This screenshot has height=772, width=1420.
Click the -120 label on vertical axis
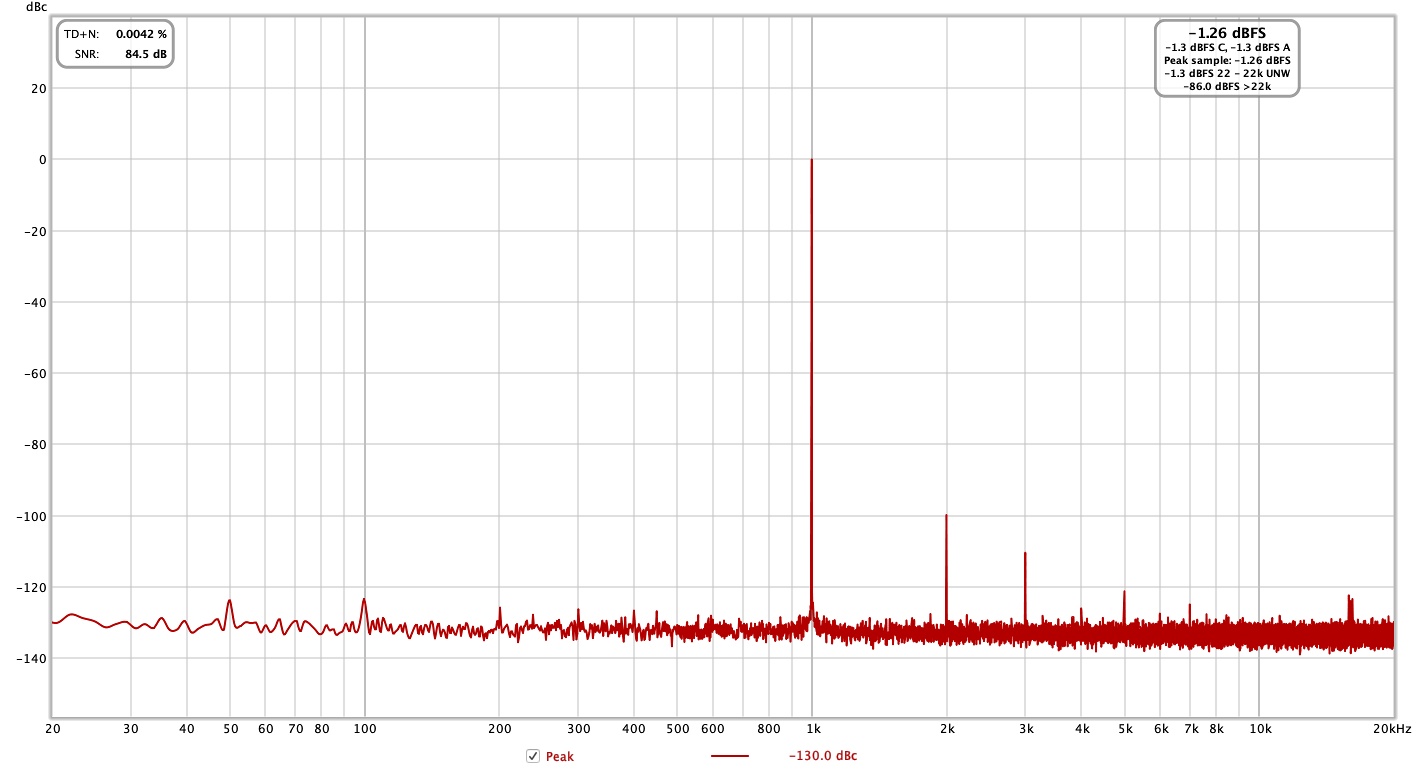tap(34, 587)
